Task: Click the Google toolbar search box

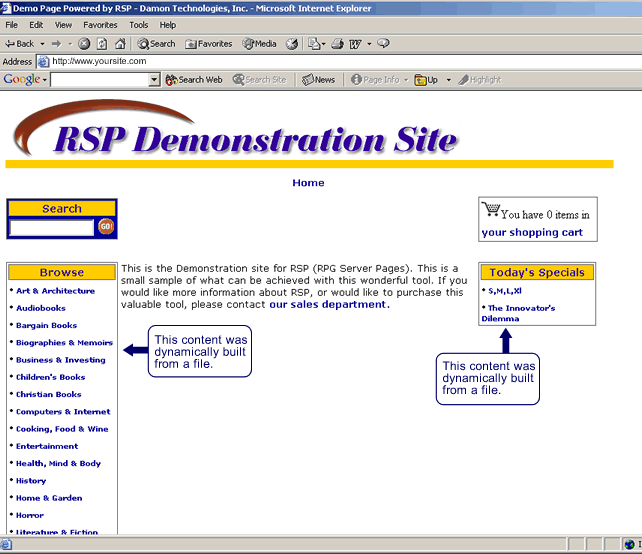Action: pyautogui.click(x=100, y=80)
